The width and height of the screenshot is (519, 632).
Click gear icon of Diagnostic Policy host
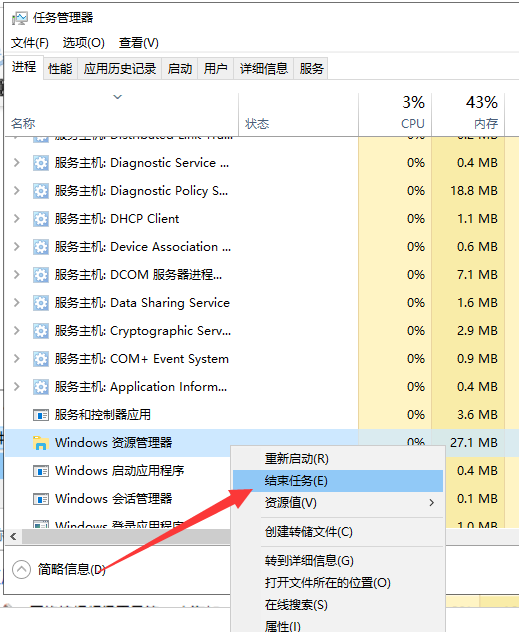41,191
